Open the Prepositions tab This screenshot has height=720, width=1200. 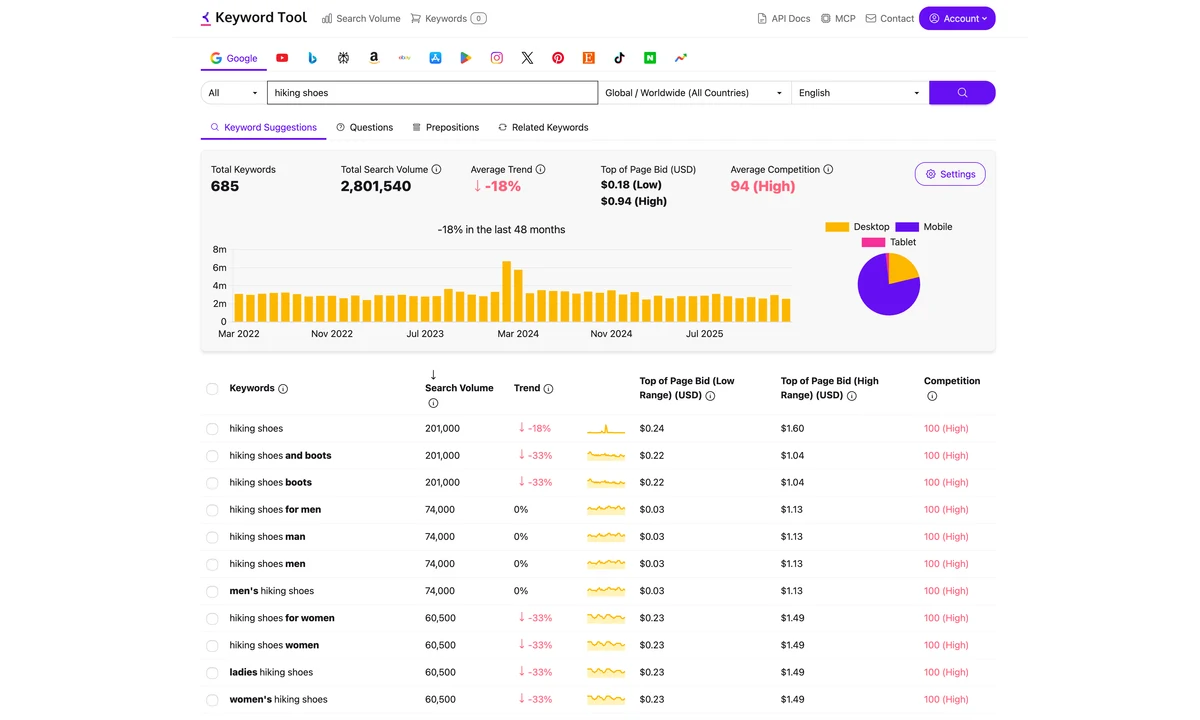[446, 127]
